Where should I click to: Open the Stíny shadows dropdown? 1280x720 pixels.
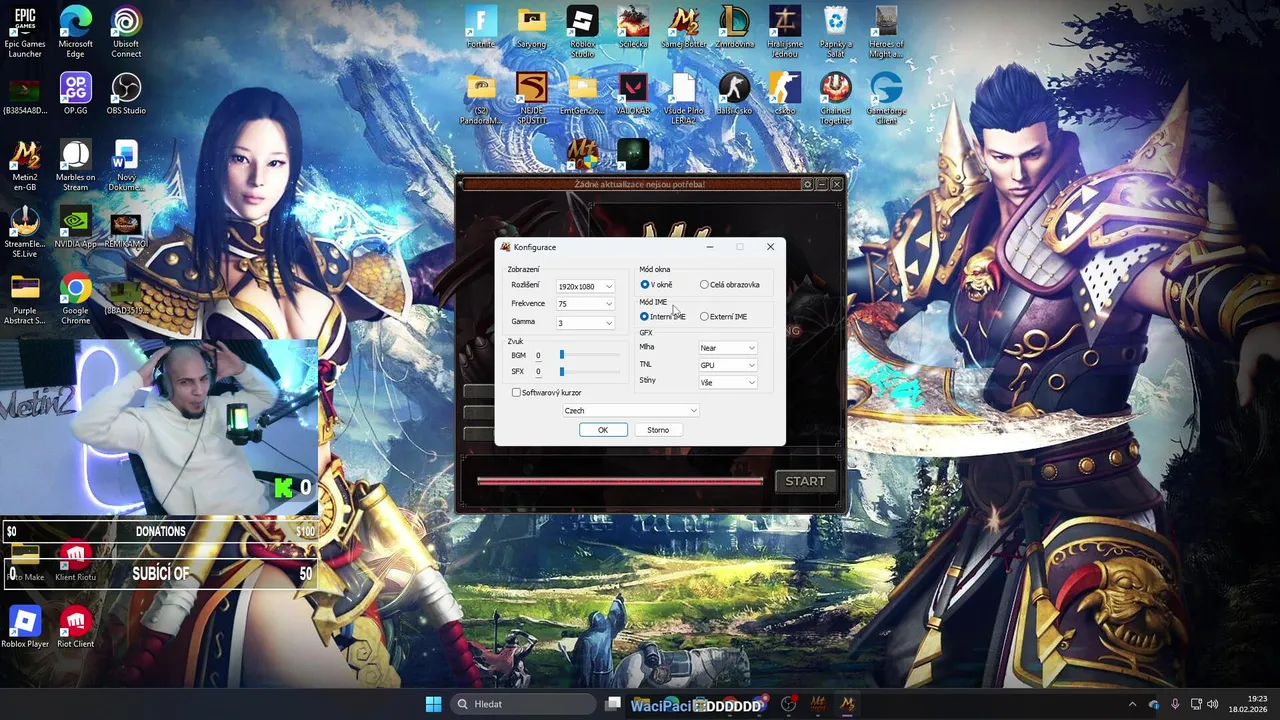click(x=728, y=383)
